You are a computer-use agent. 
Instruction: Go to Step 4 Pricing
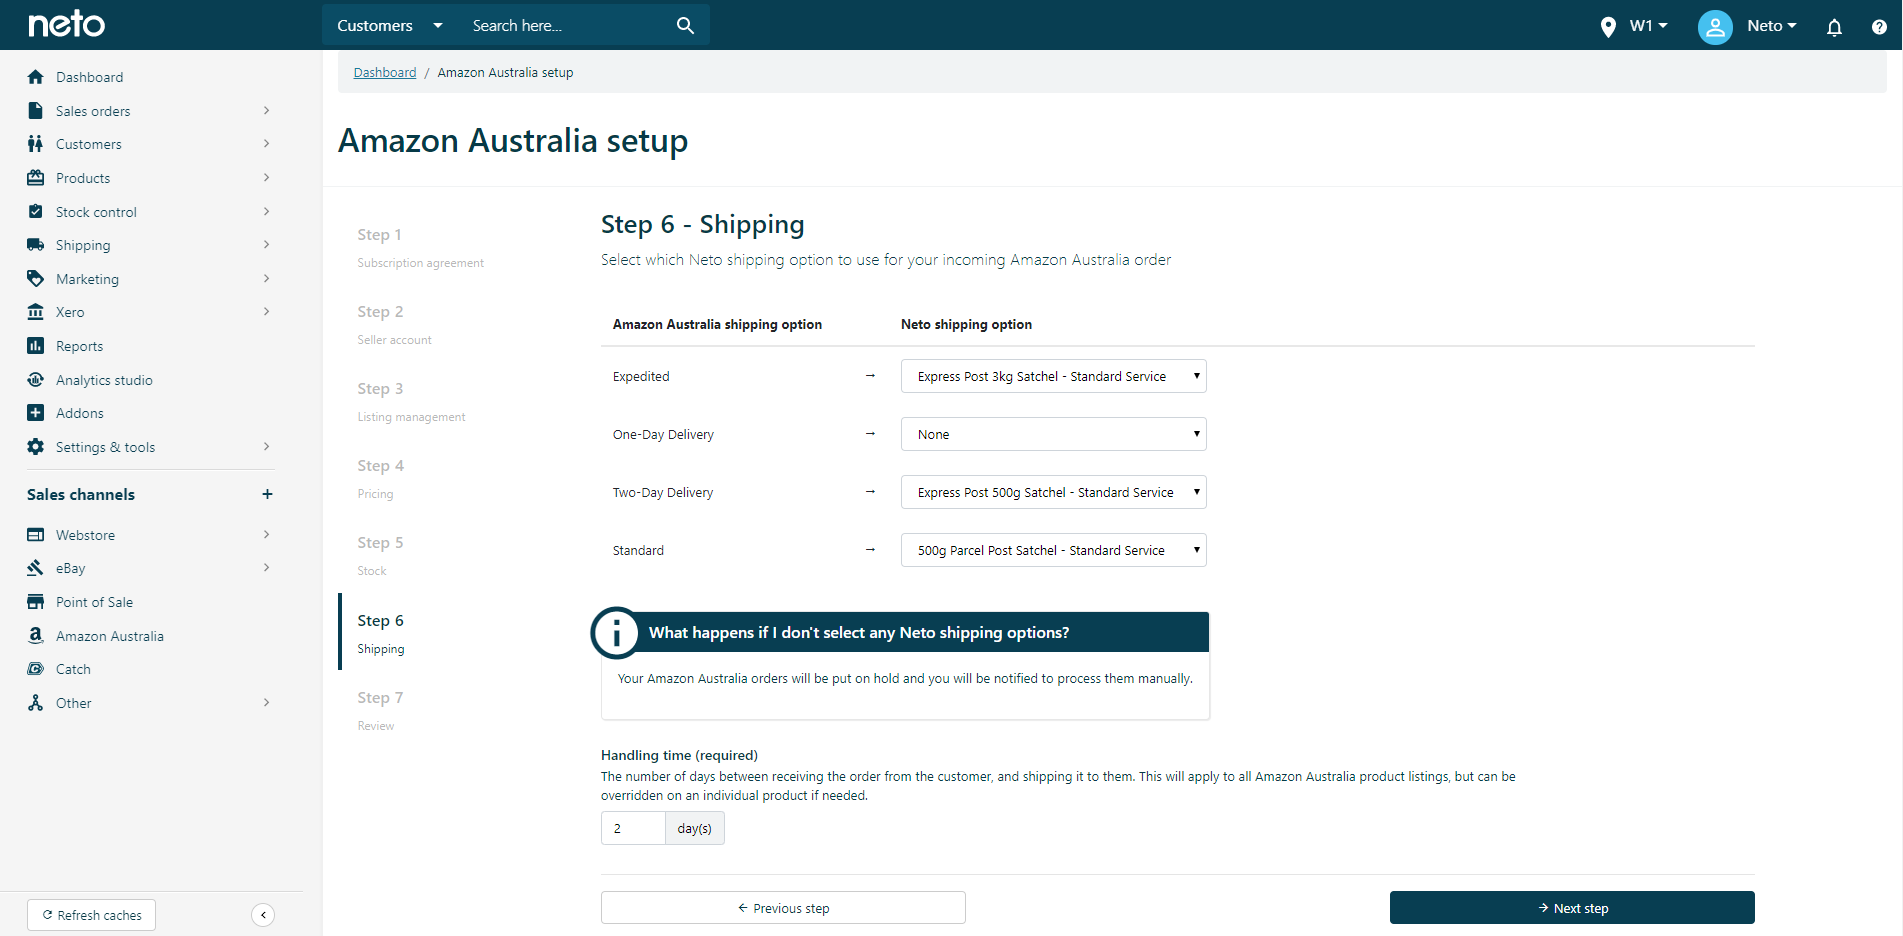380,478
